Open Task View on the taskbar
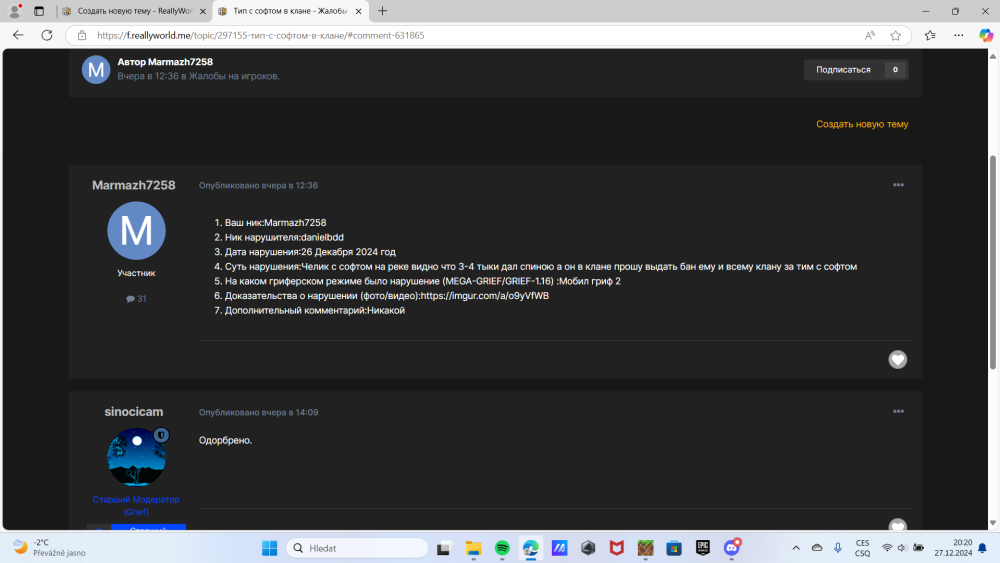Screen dimensions: 1000x563 click(445, 548)
